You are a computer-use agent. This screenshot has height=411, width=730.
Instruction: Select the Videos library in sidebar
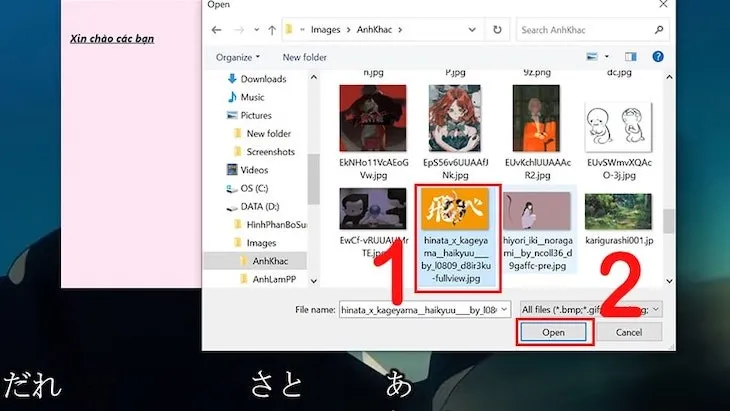254,170
